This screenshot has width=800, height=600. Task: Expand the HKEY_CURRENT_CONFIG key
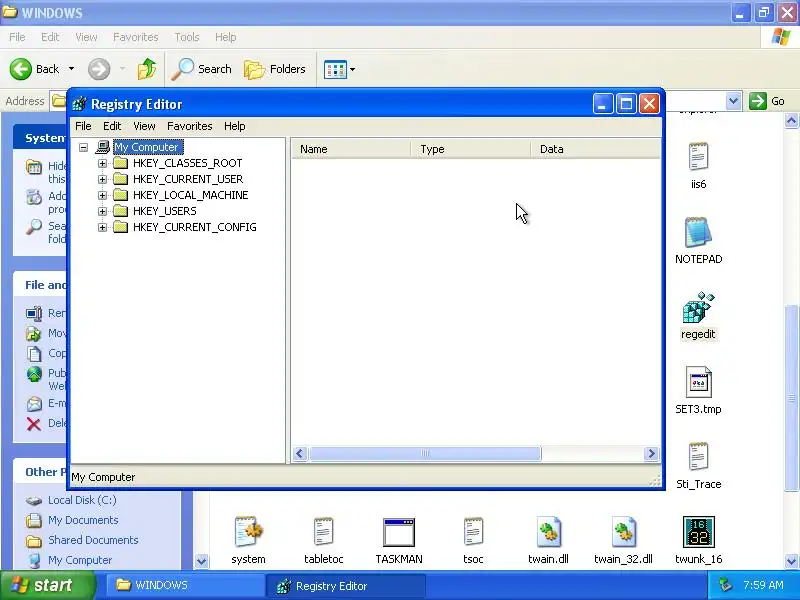coord(103,227)
